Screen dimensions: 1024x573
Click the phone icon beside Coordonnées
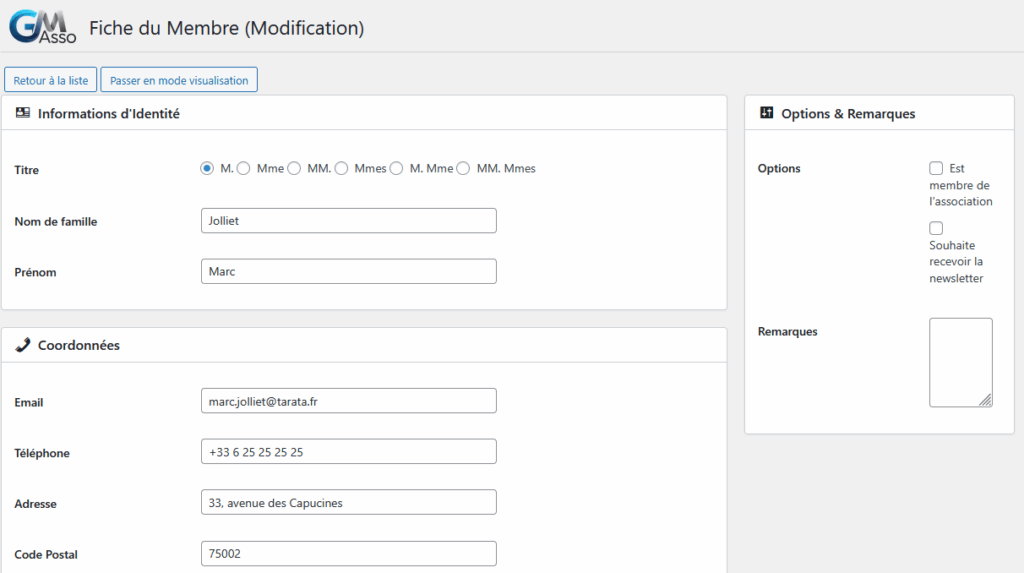coord(23,345)
